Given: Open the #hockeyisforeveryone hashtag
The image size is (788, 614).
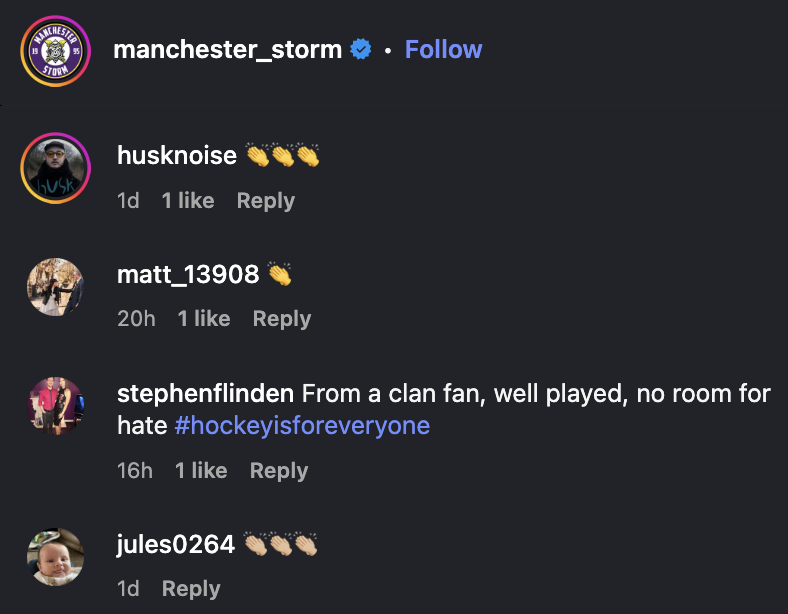Looking at the screenshot, I should 302,426.
